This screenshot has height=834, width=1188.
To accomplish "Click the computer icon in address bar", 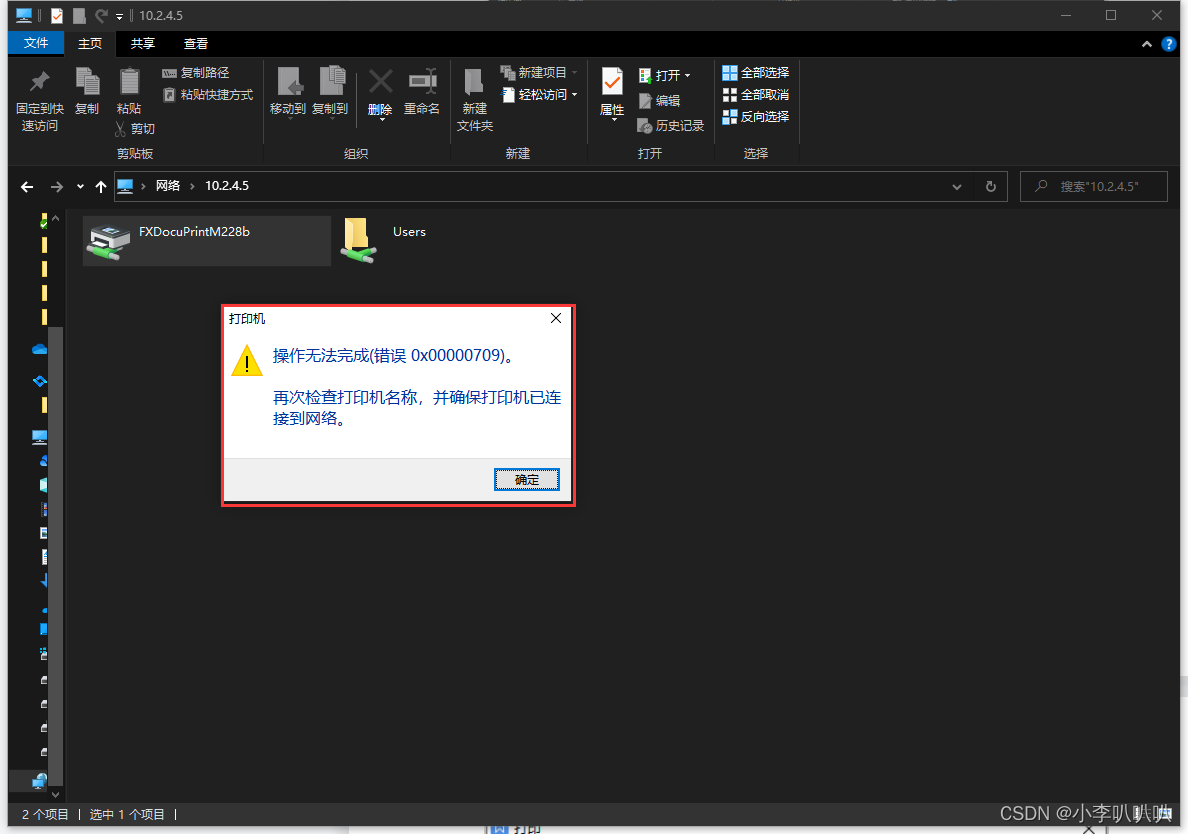I will (x=125, y=186).
